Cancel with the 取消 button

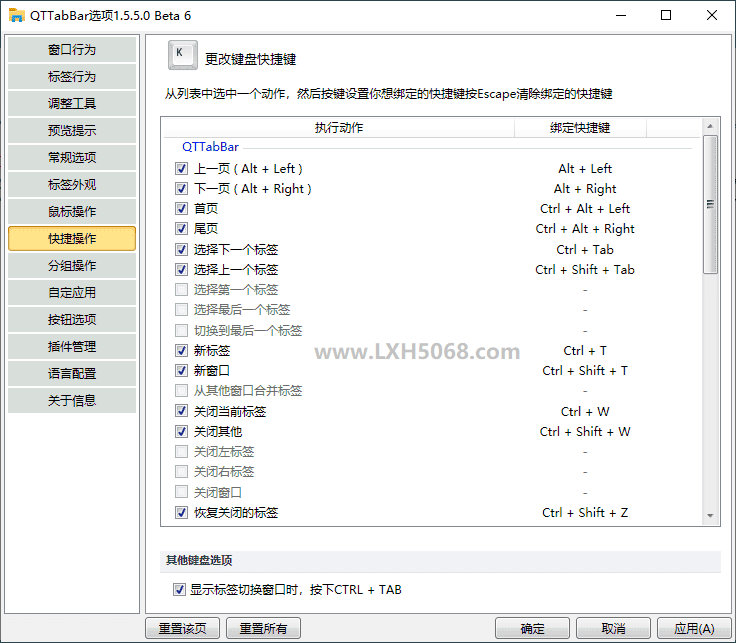click(x=613, y=628)
